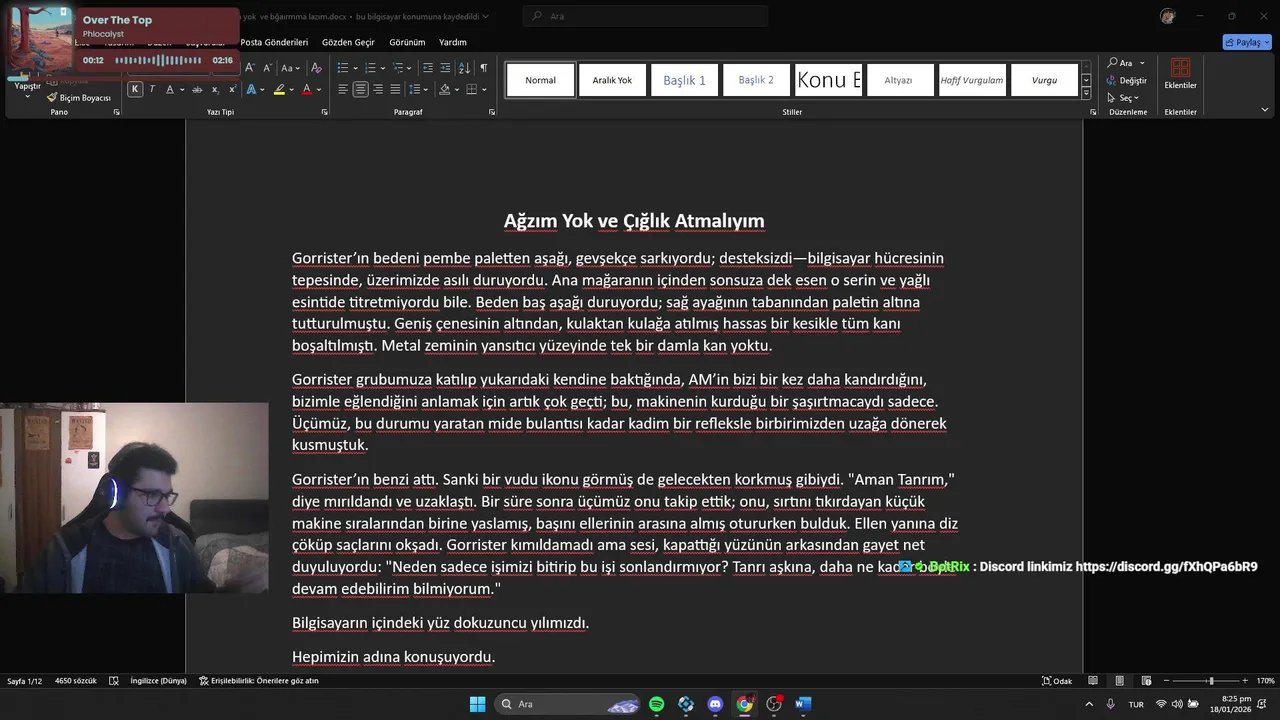Image resolution: width=1280 pixels, height=720 pixels.
Task: Open the Yazı Tipi dialog launcher
Action: click(325, 112)
